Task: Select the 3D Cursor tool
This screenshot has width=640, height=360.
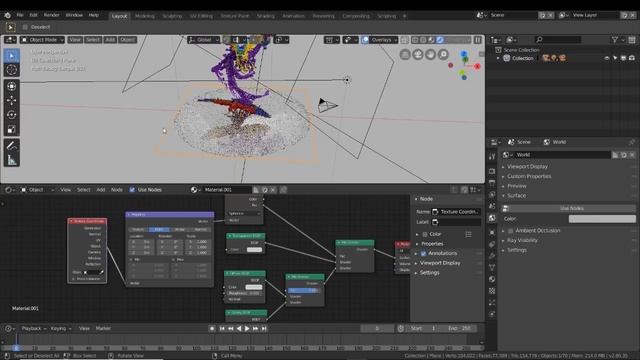Action: 11,70
